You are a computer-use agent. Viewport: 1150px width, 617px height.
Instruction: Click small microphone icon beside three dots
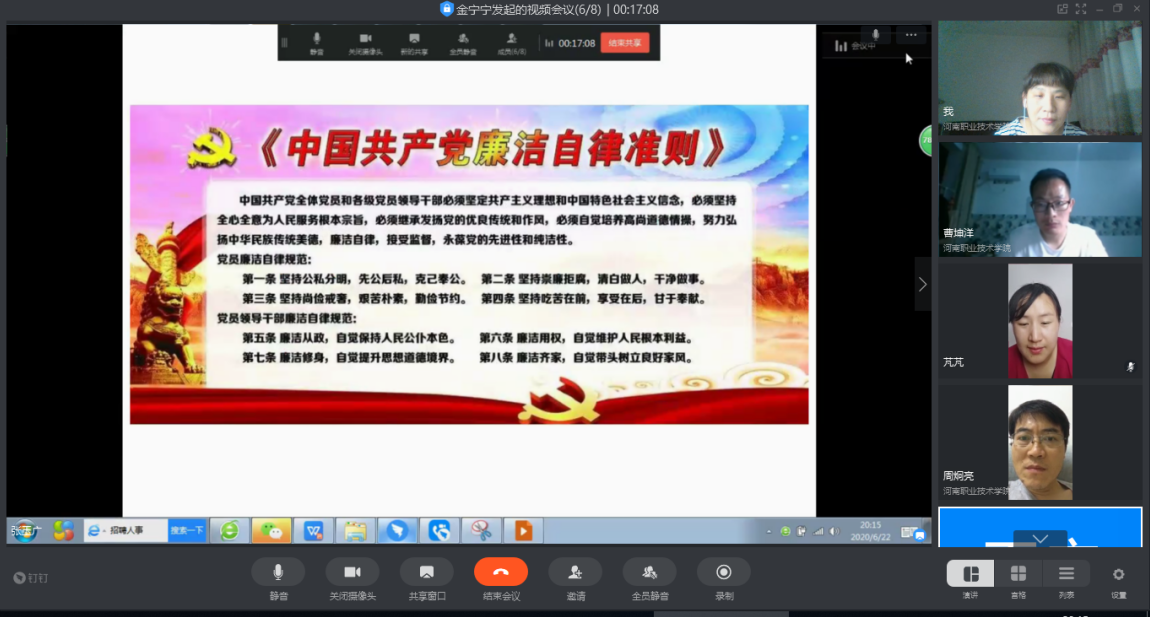tap(875, 34)
